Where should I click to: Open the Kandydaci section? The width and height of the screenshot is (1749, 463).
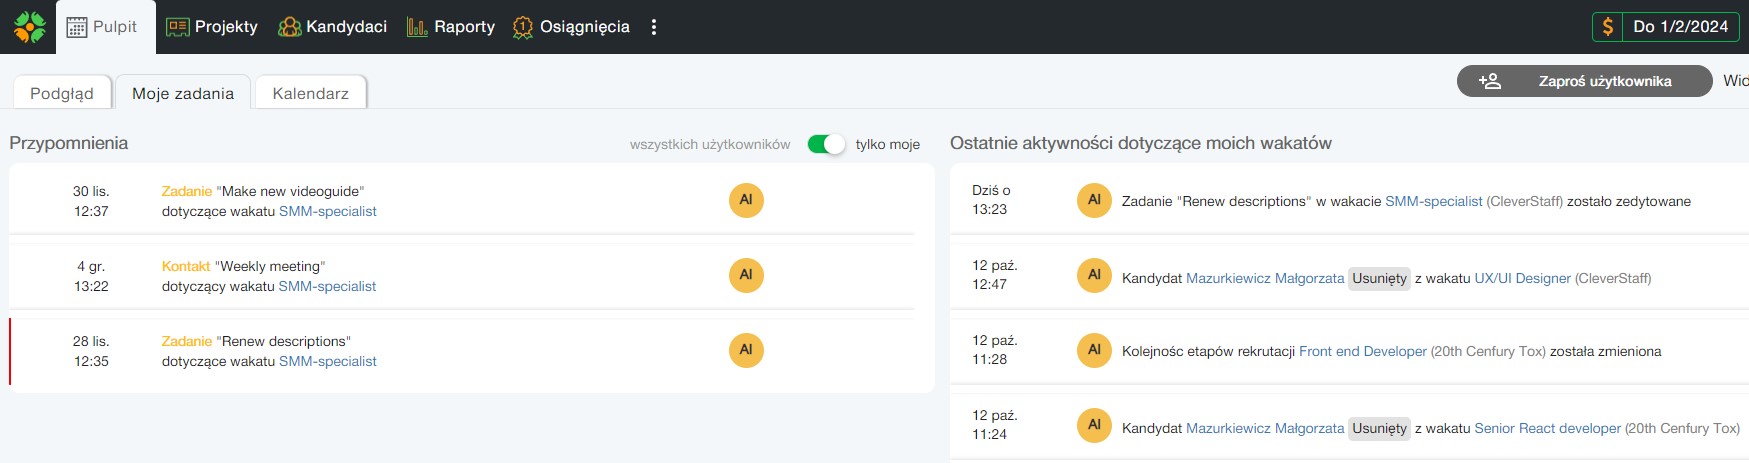(x=333, y=27)
